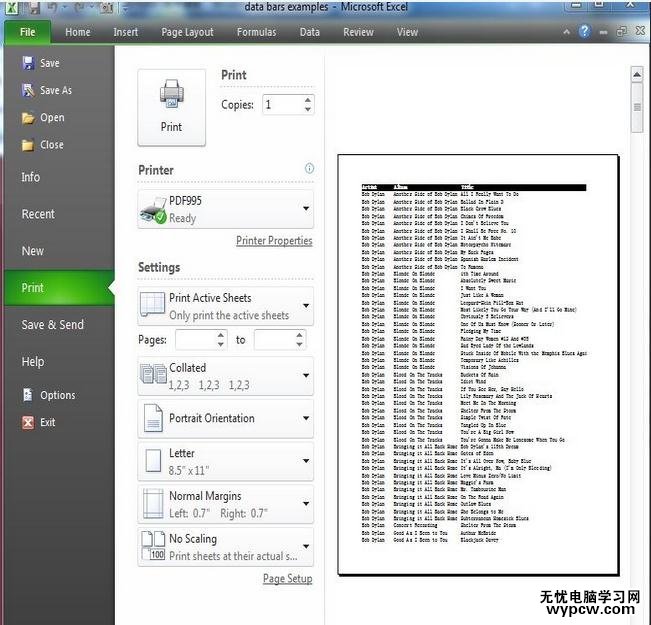The width and height of the screenshot is (651, 625).
Task: Switch to the Insert tab
Action: click(x=125, y=32)
